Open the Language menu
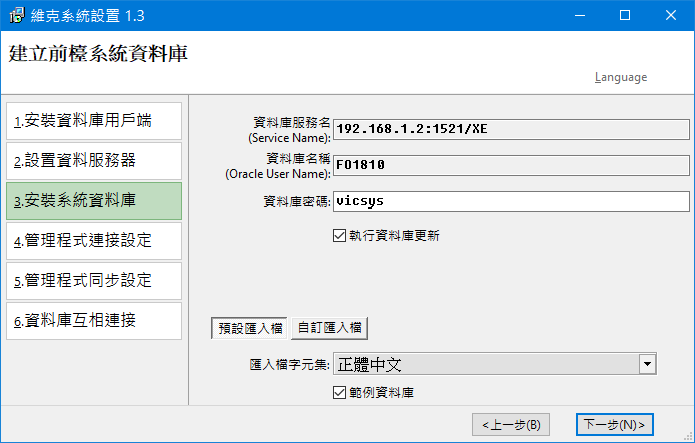695x443 pixels. pos(620,77)
